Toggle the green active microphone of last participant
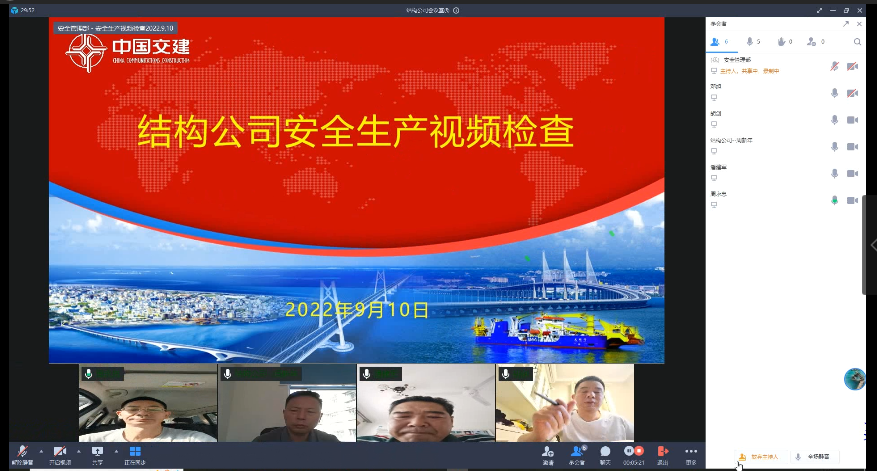 tap(834, 200)
